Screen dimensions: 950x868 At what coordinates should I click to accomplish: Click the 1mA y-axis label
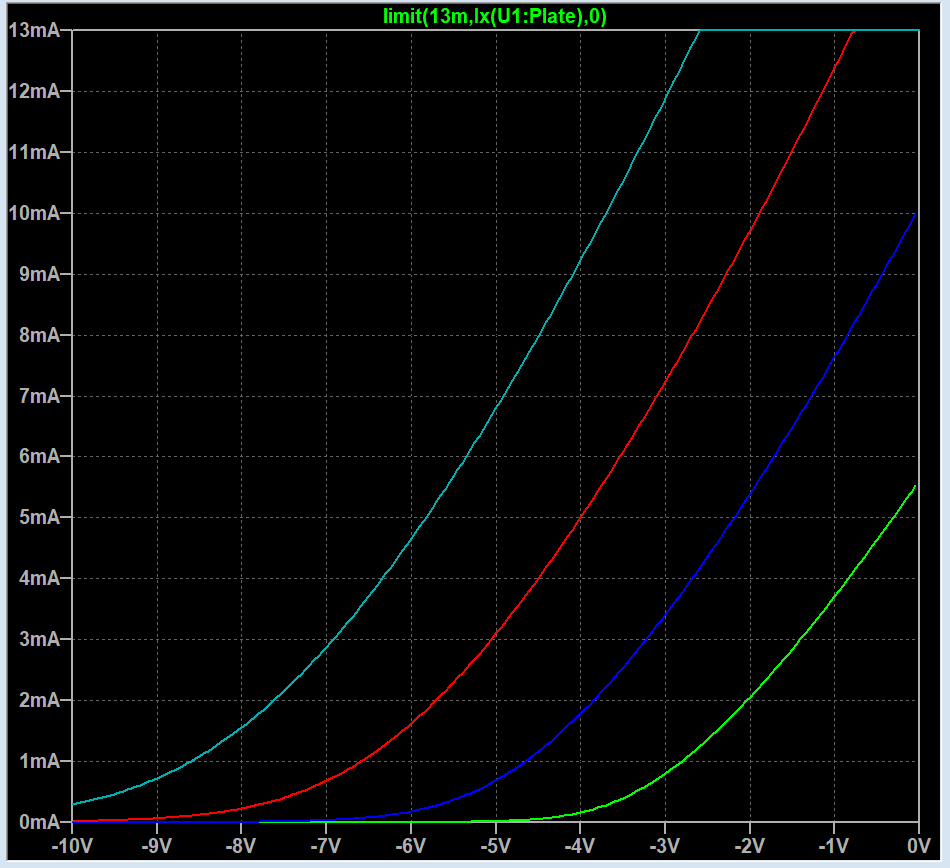[39, 761]
